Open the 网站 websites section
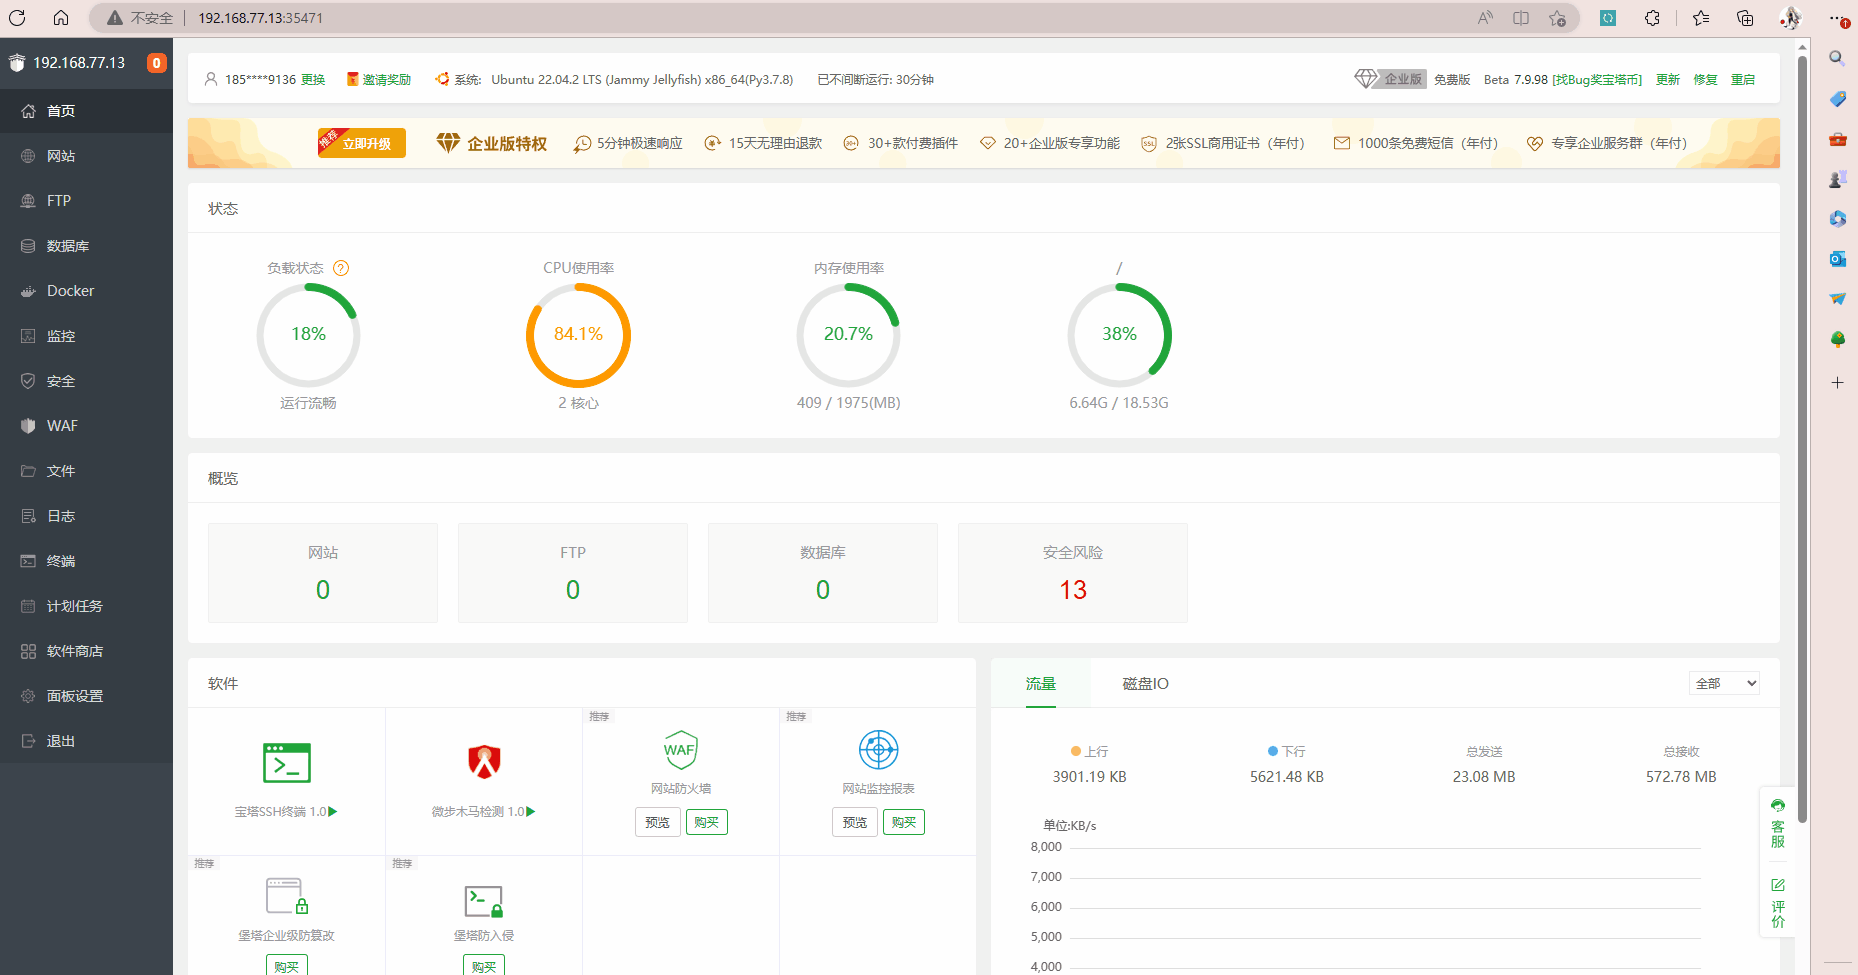The width and height of the screenshot is (1858, 975). (x=86, y=156)
